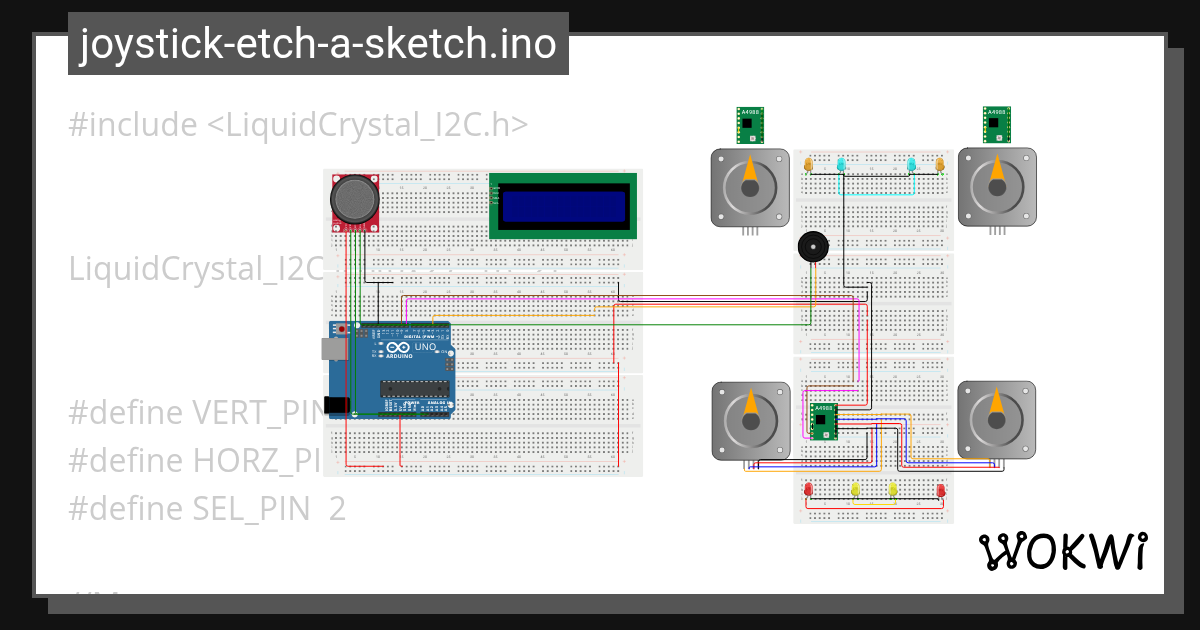Click the joystick-etch-a-sketch.ino title tab

(x=317, y=43)
